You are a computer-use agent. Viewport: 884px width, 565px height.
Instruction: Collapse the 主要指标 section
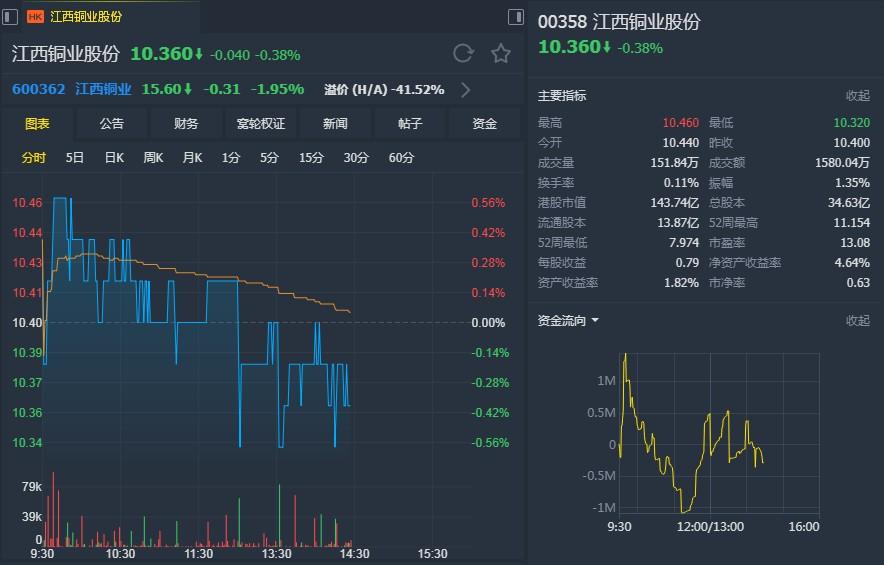click(857, 96)
